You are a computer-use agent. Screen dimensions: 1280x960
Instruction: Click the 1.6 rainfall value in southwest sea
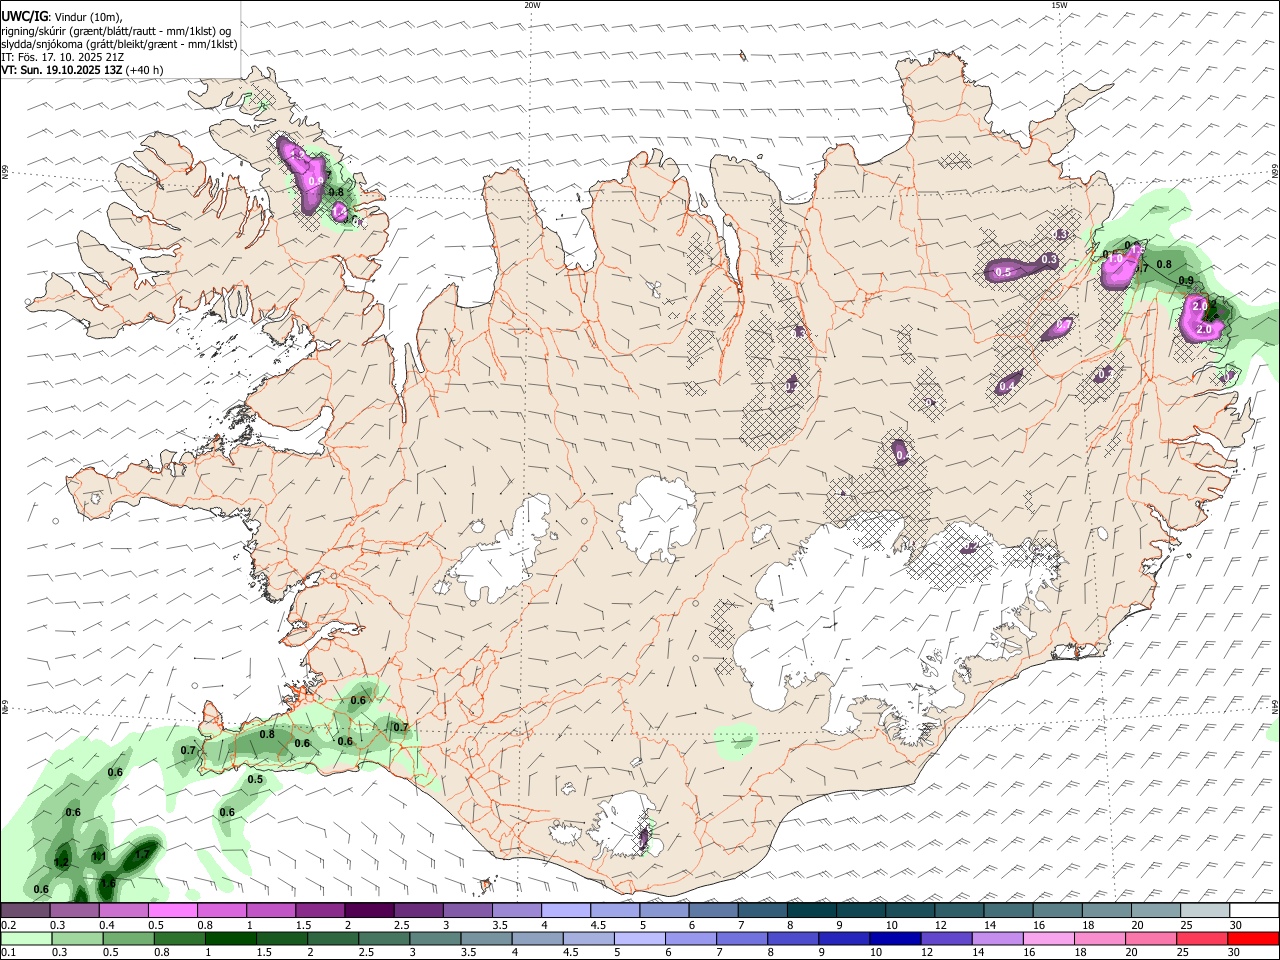[x=107, y=883]
